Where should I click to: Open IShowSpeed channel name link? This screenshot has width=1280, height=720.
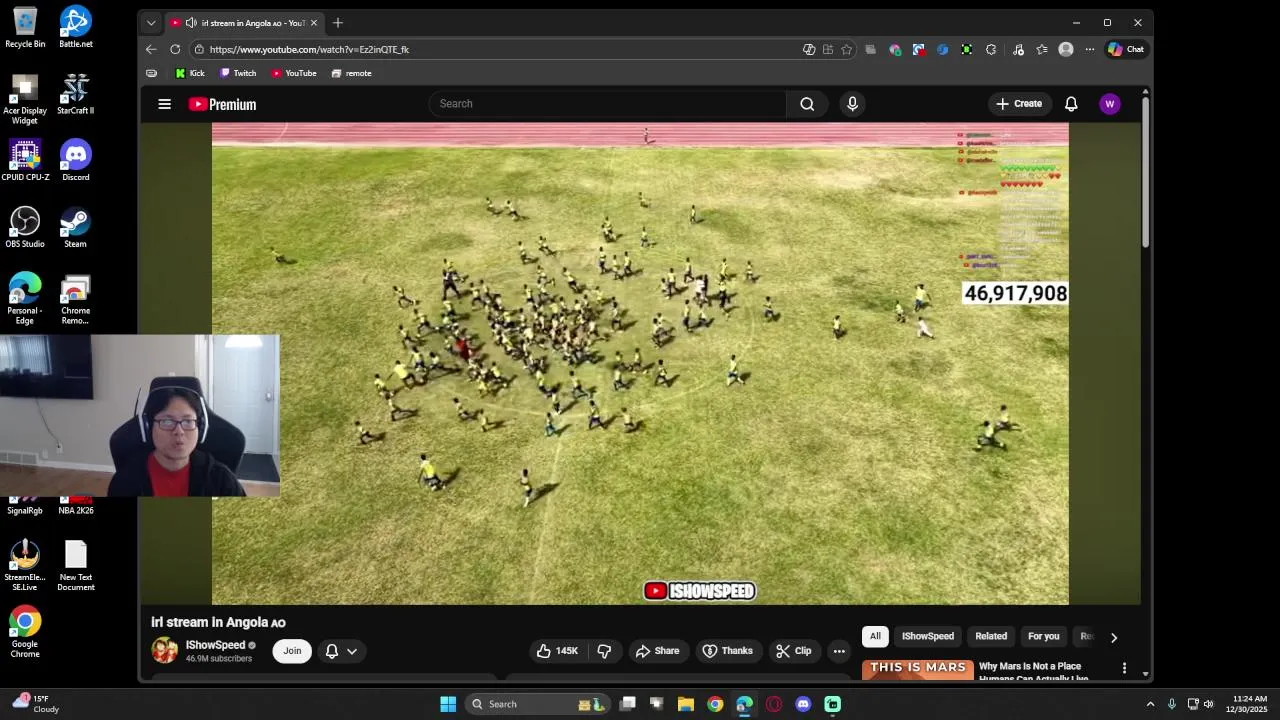pyautogui.click(x=215, y=645)
